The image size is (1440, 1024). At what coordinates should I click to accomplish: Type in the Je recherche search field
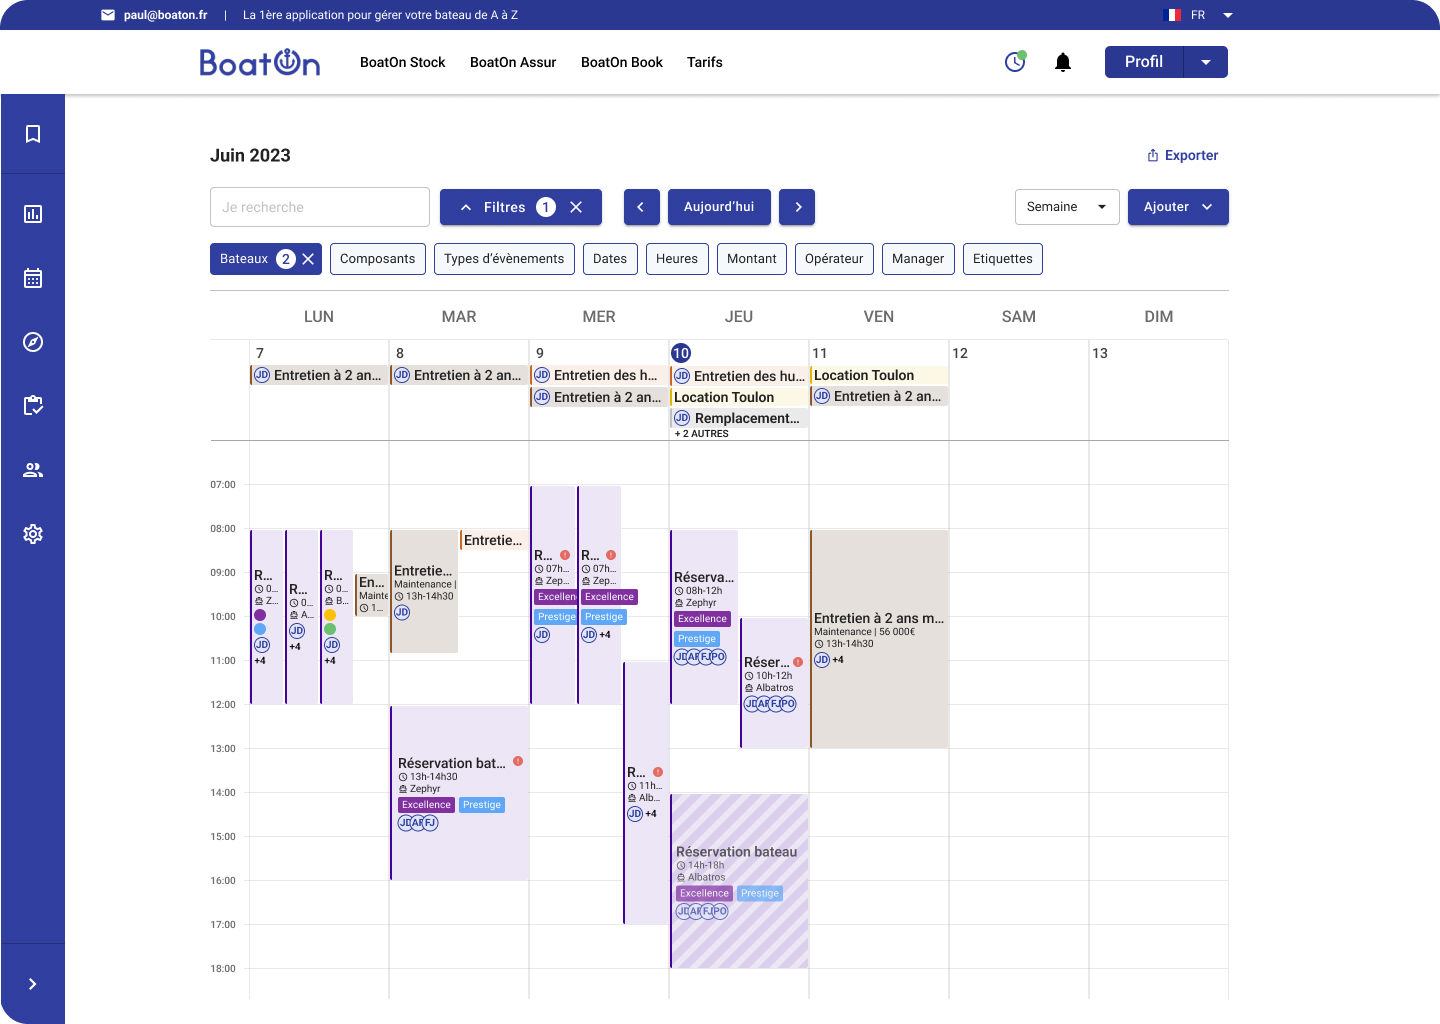pos(319,207)
